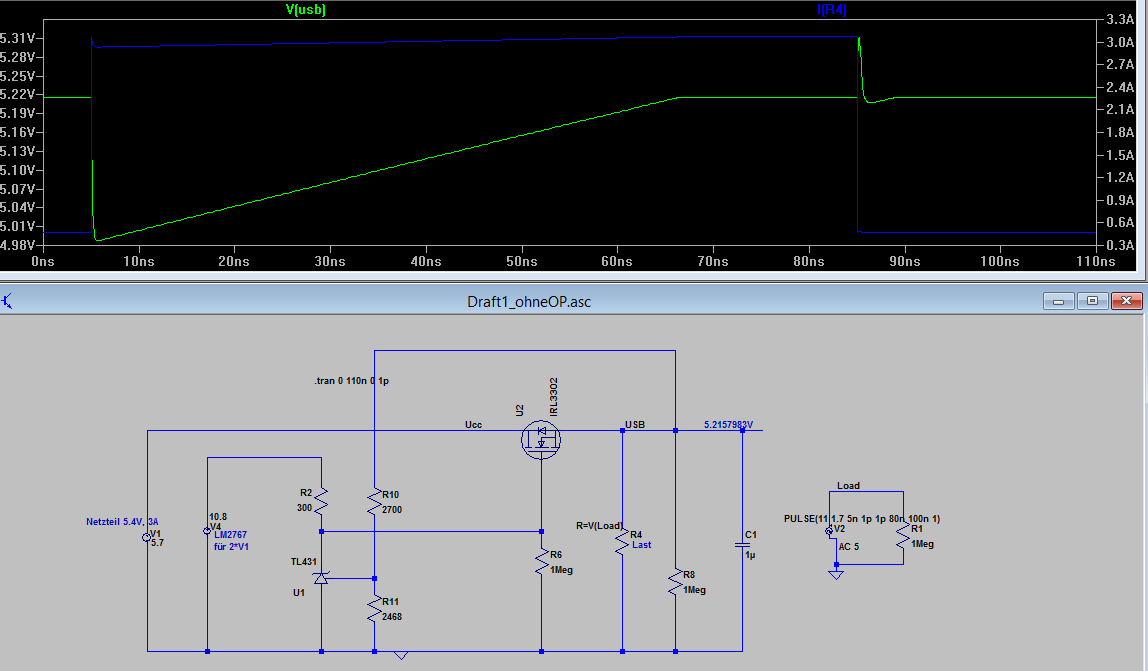This screenshot has width=1148, height=671.
Task: Minimize the Draft1_ohneOP.asc window
Action: pyautogui.click(x=1058, y=301)
